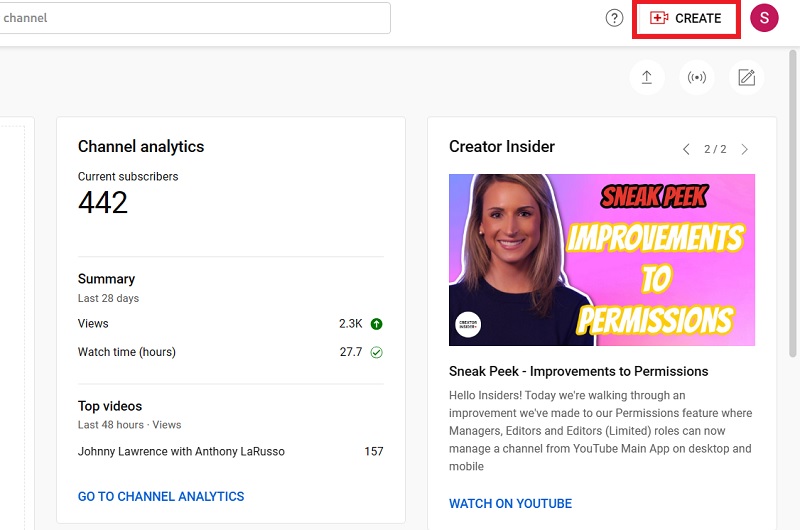Click the checkmark icon beside Watch time

(377, 352)
